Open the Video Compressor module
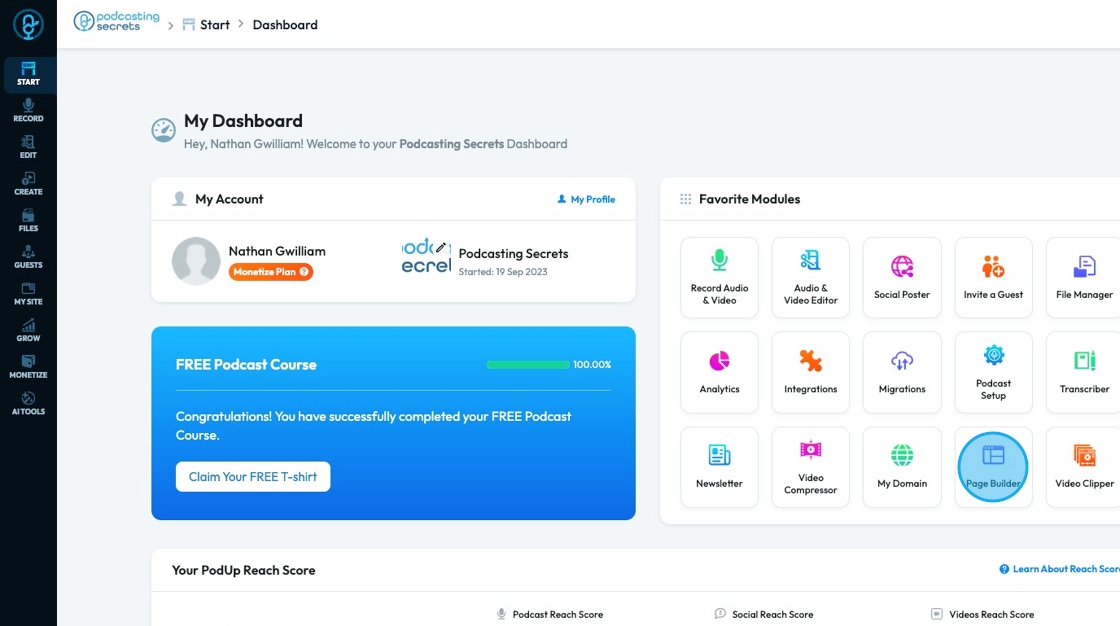 click(x=811, y=467)
